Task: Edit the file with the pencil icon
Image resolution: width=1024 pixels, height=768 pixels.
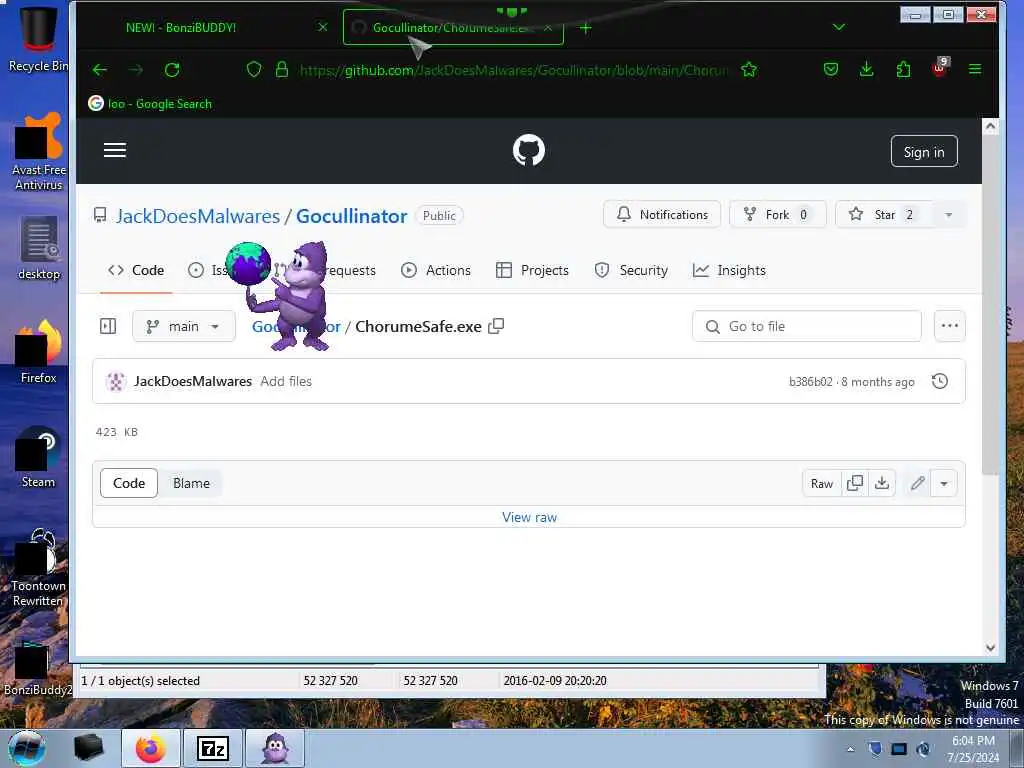Action: pyautogui.click(x=918, y=483)
